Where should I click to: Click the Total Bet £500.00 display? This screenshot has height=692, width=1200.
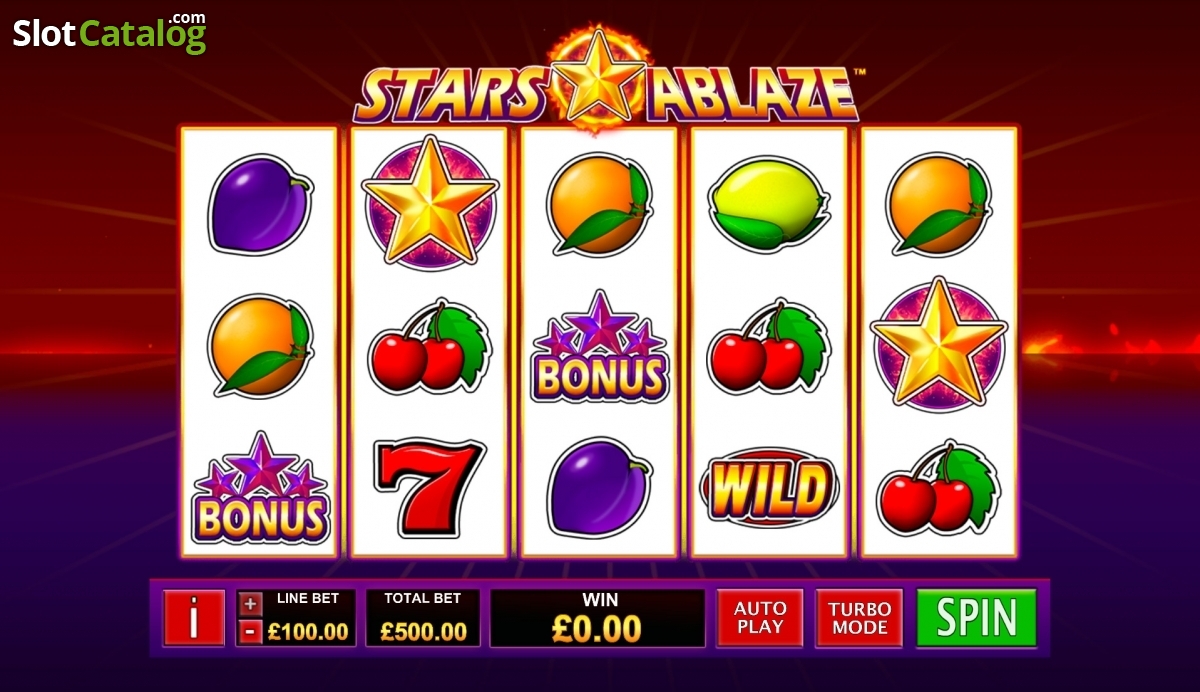[423, 617]
